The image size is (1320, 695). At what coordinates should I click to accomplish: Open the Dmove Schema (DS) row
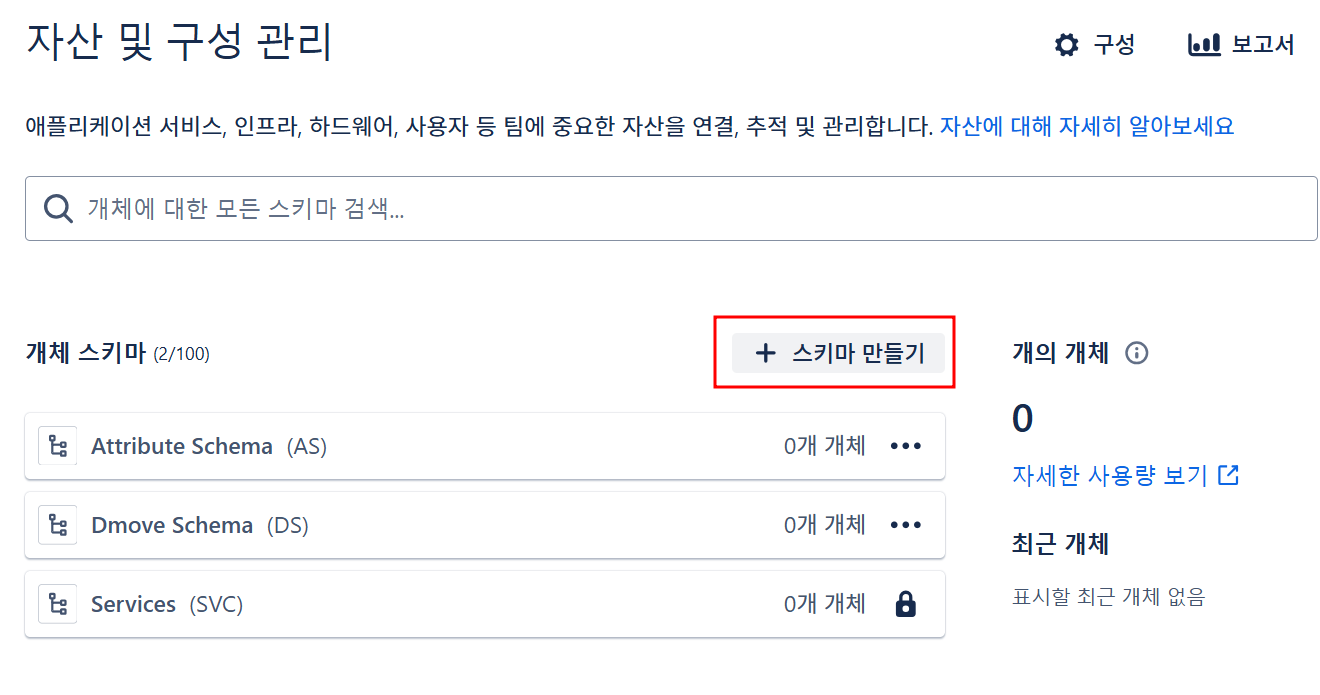point(485,525)
